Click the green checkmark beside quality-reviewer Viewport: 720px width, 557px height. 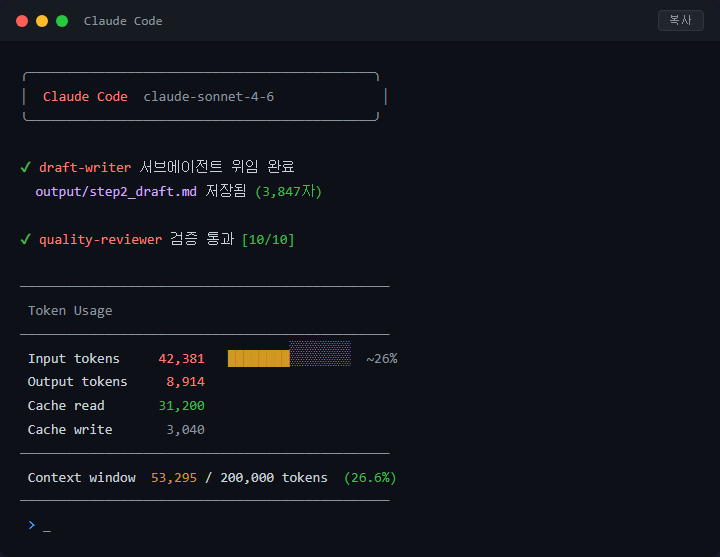26,239
